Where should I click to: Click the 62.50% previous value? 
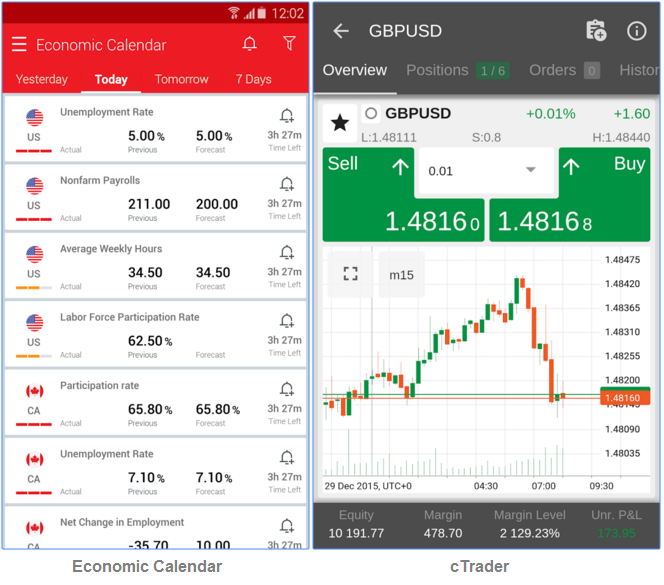150,341
